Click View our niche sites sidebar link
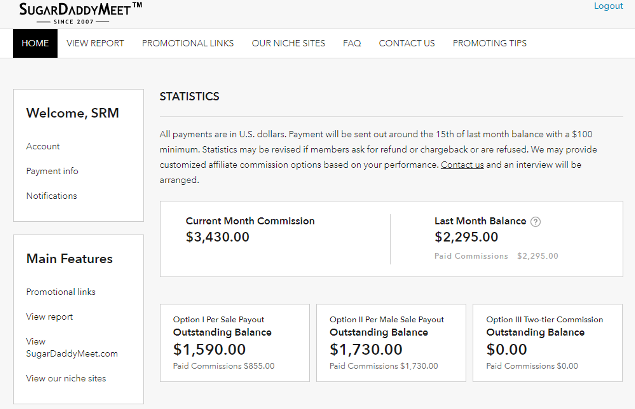The height and width of the screenshot is (409, 635). (x=66, y=378)
